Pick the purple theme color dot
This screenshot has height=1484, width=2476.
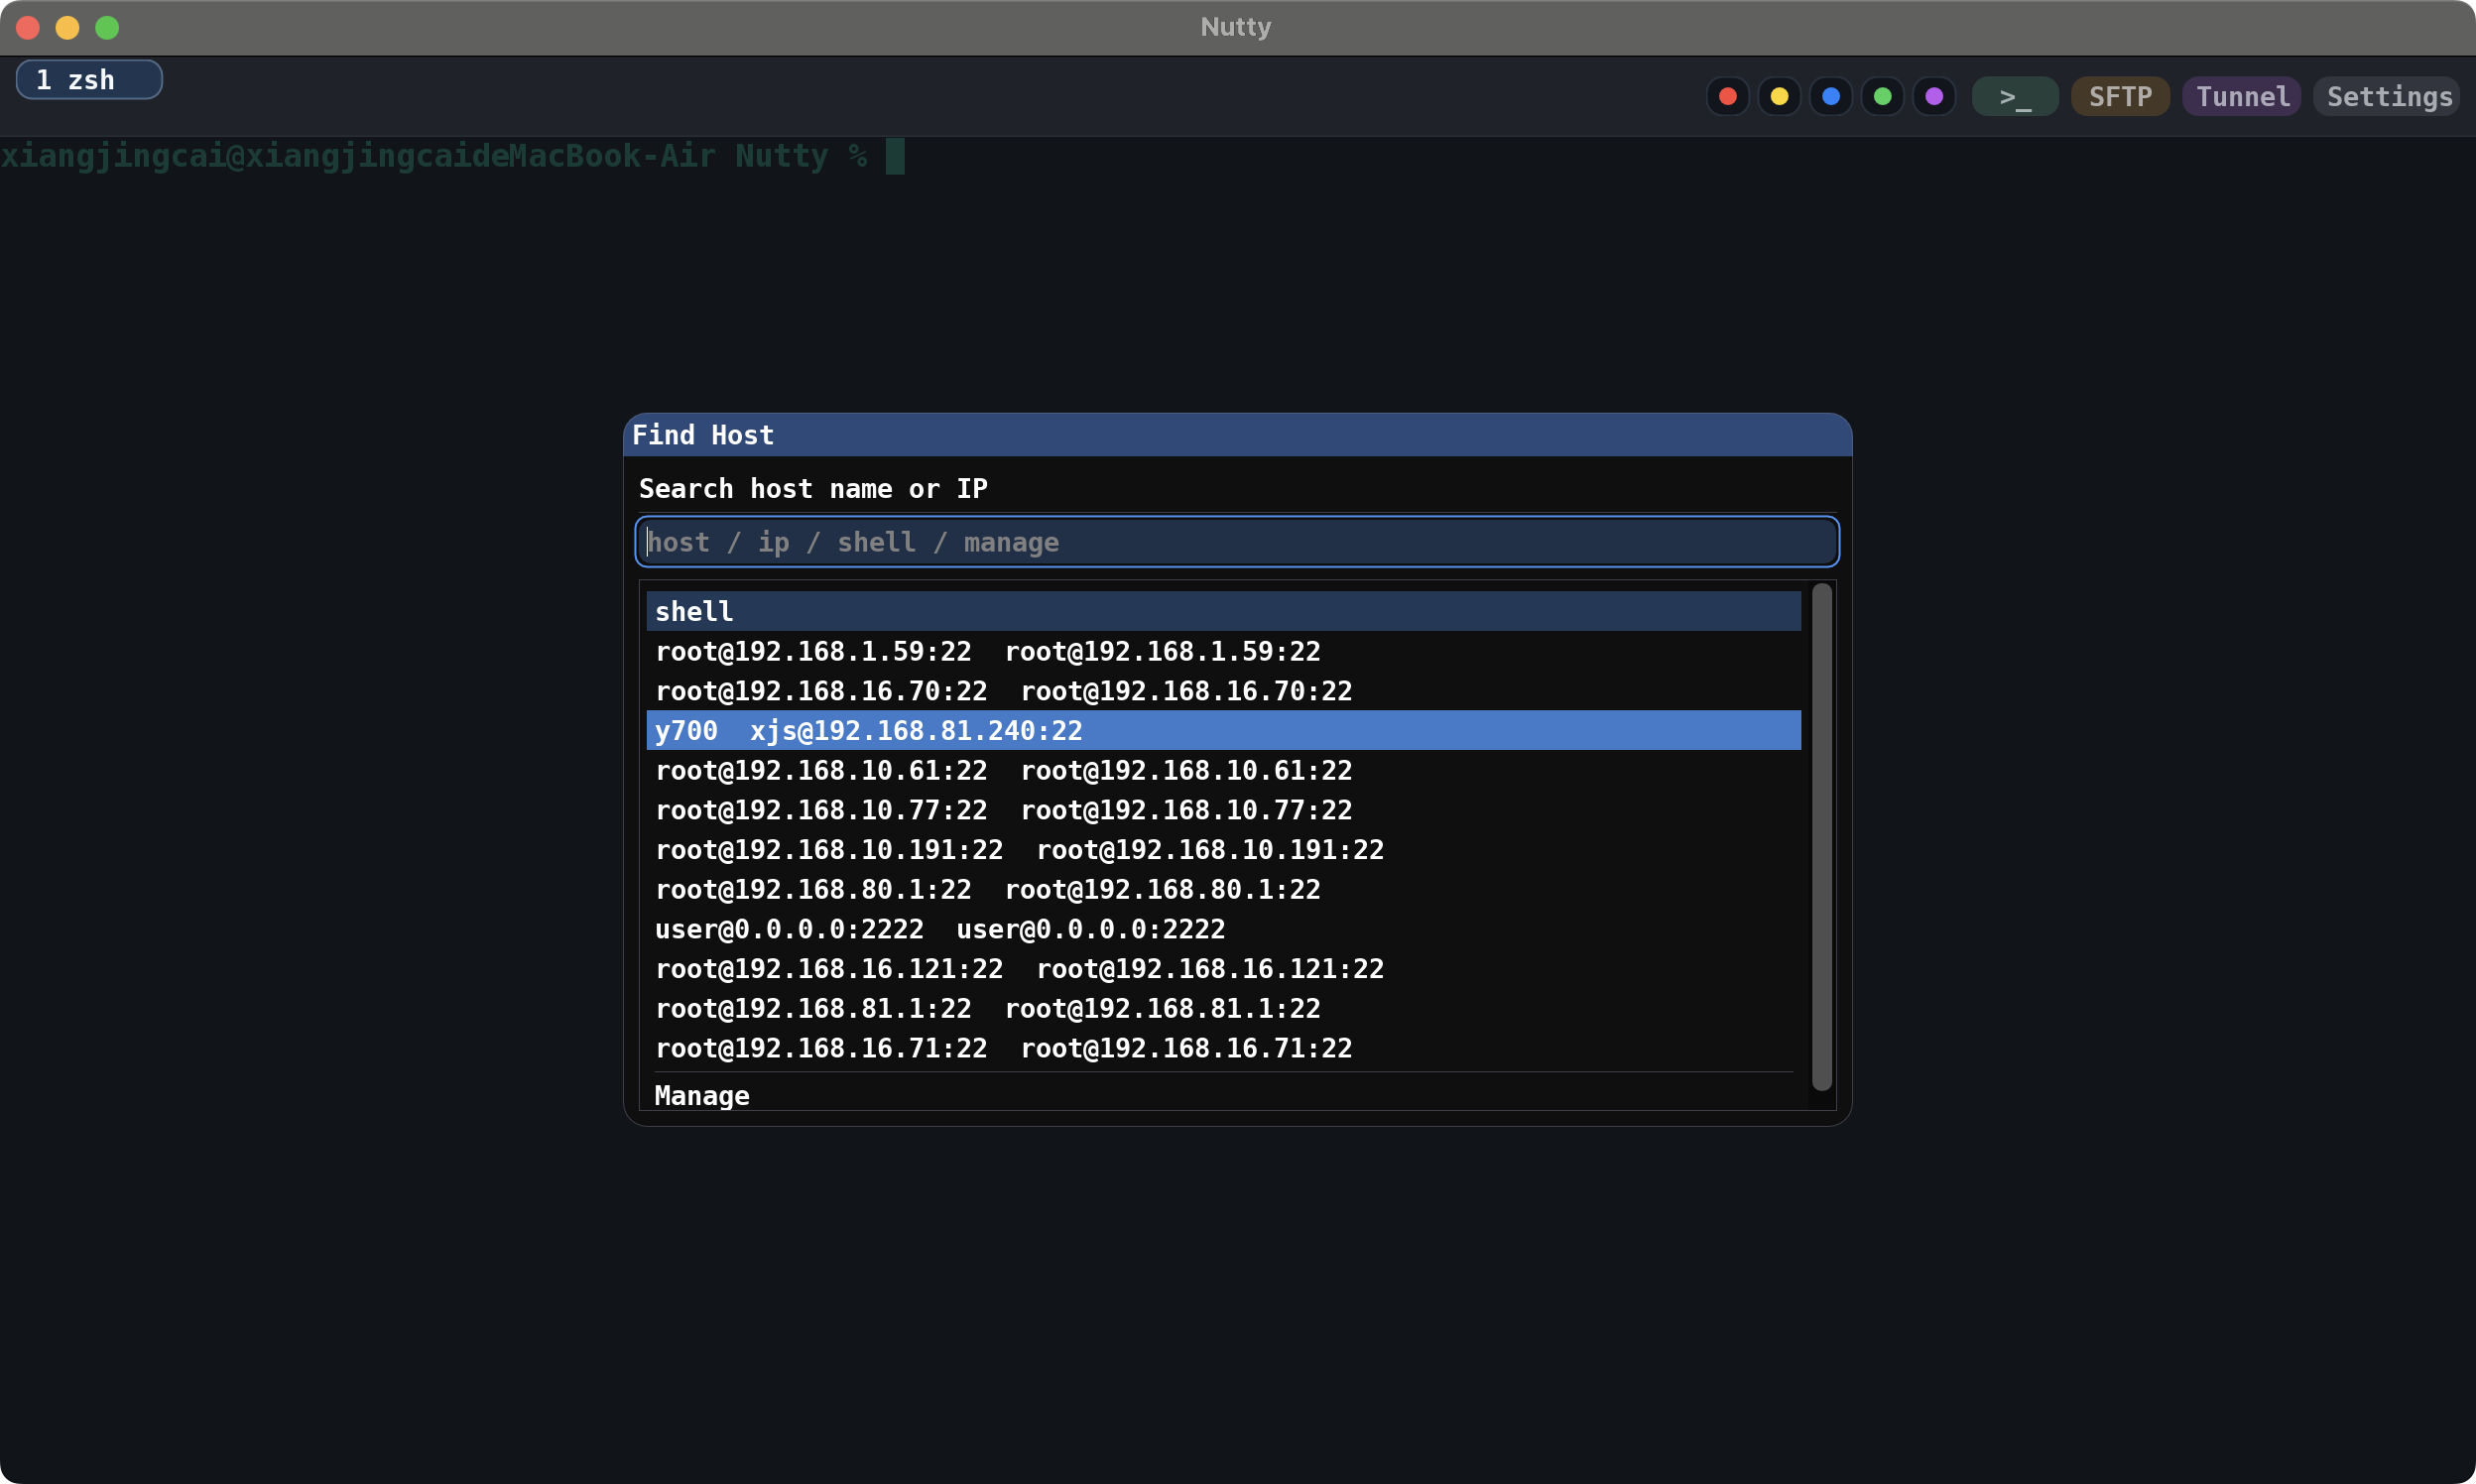pos(1934,96)
